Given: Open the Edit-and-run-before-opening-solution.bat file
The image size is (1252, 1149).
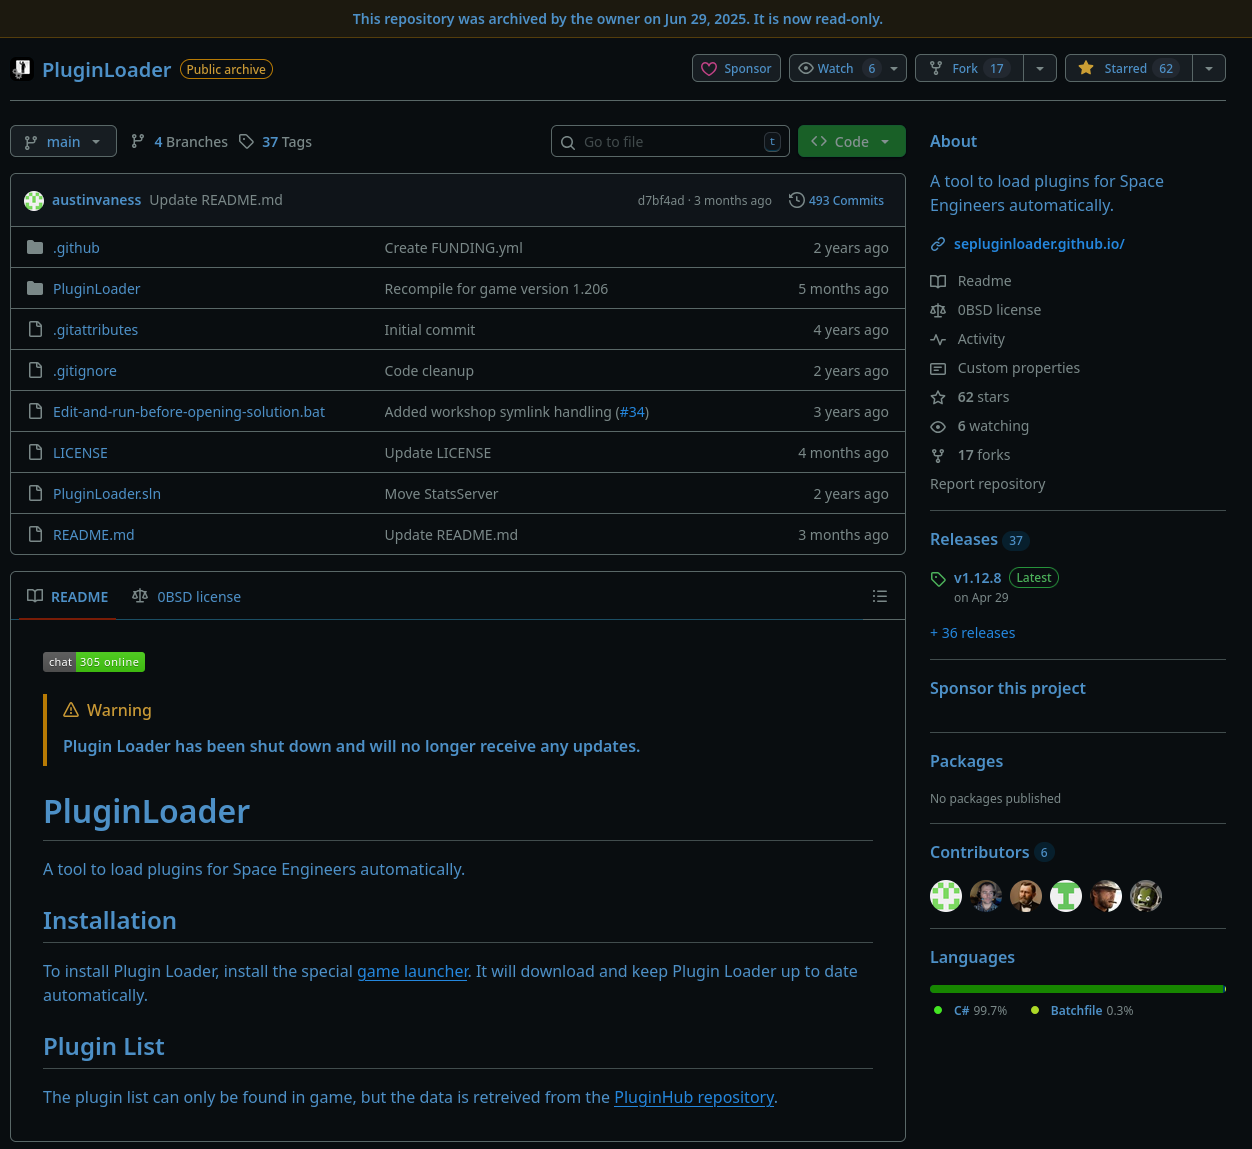Looking at the screenshot, I should coord(189,411).
